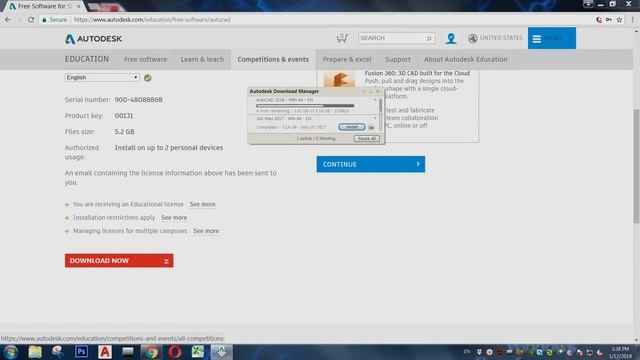This screenshot has width=640, height=360.
Task: Select the product key 001J1
Action: click(x=124, y=116)
